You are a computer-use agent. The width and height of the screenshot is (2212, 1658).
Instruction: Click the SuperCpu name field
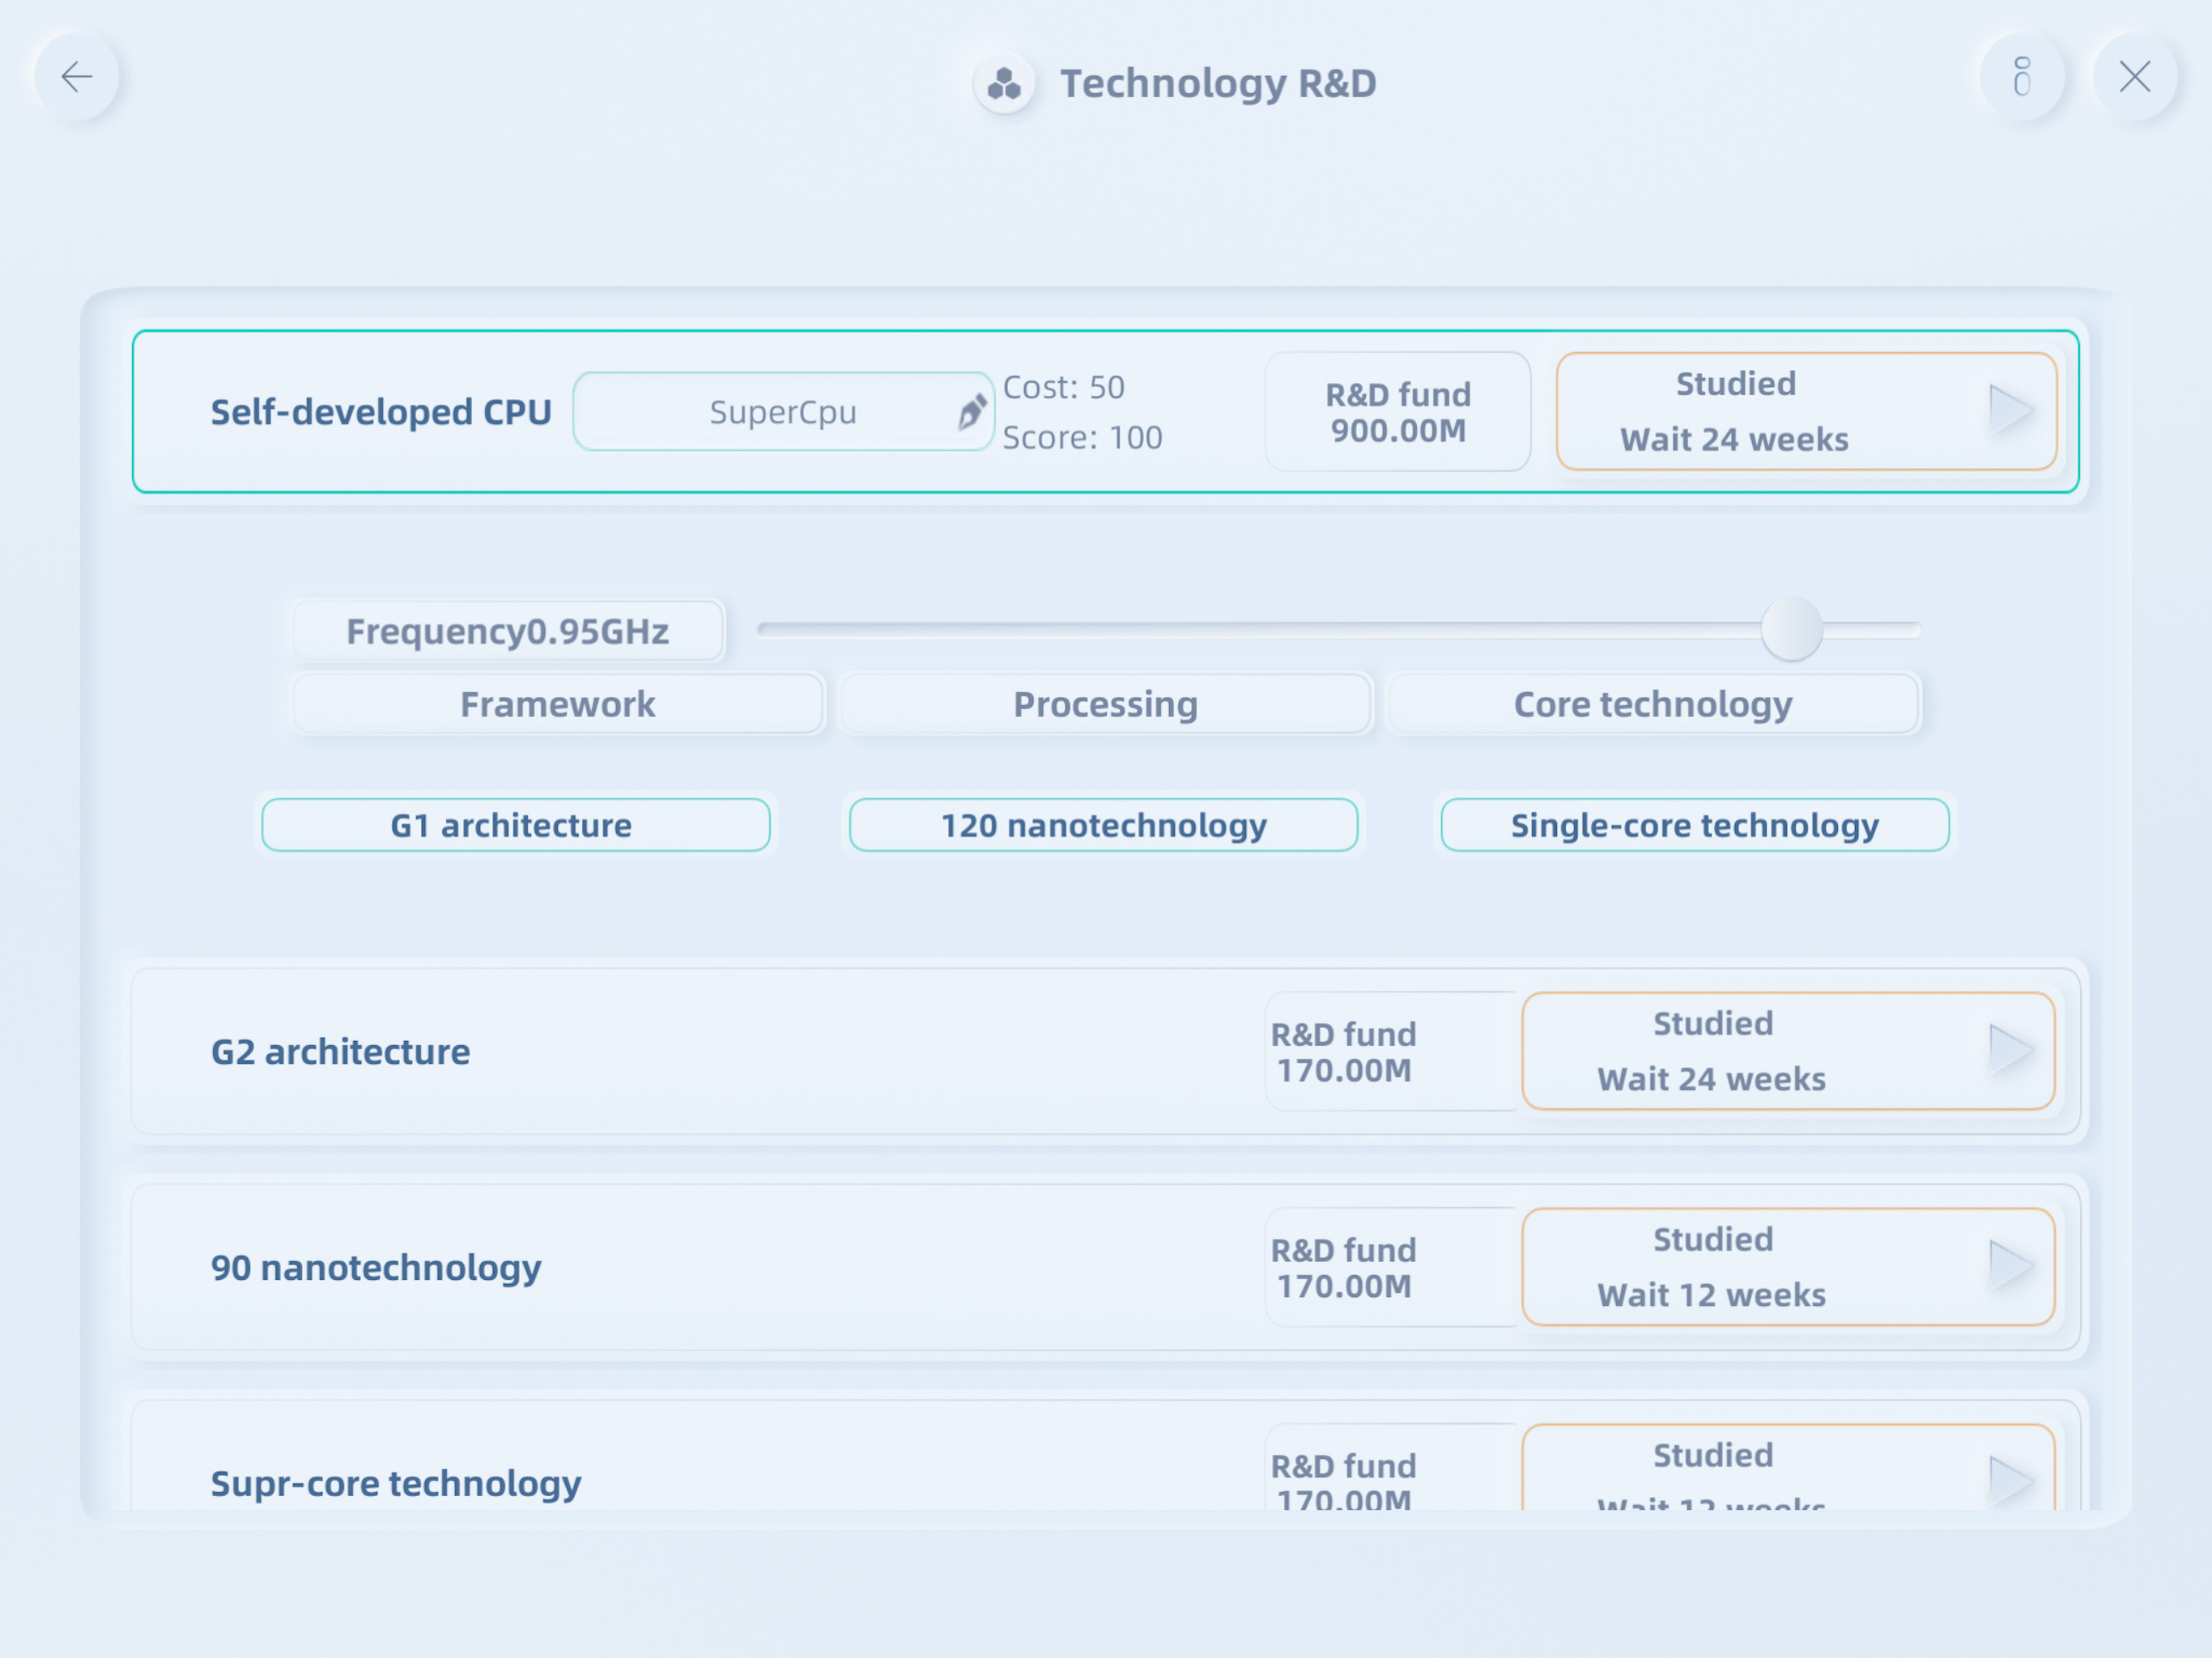(x=770, y=412)
